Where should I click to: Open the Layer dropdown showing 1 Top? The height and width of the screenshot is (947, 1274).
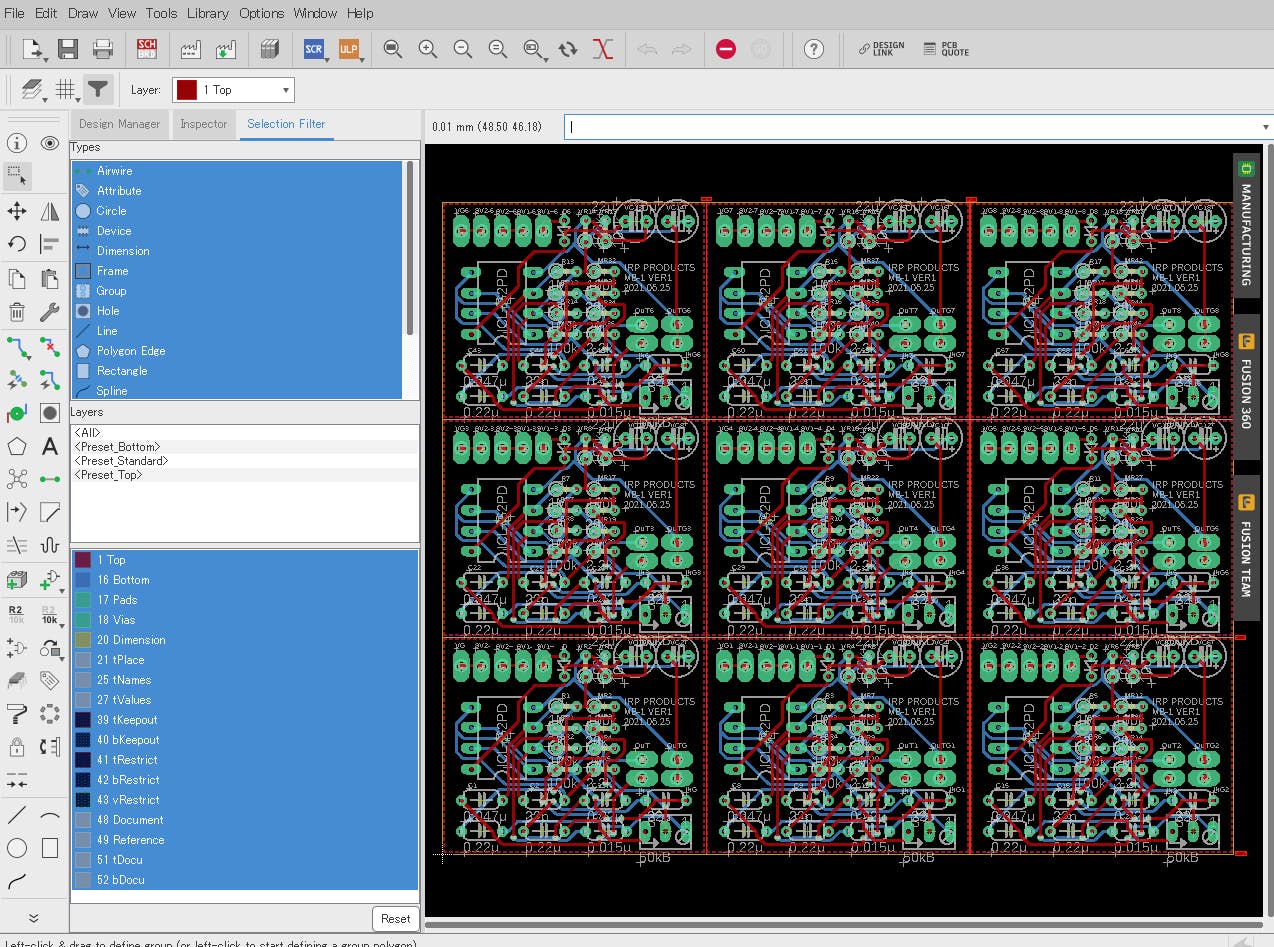[234, 90]
